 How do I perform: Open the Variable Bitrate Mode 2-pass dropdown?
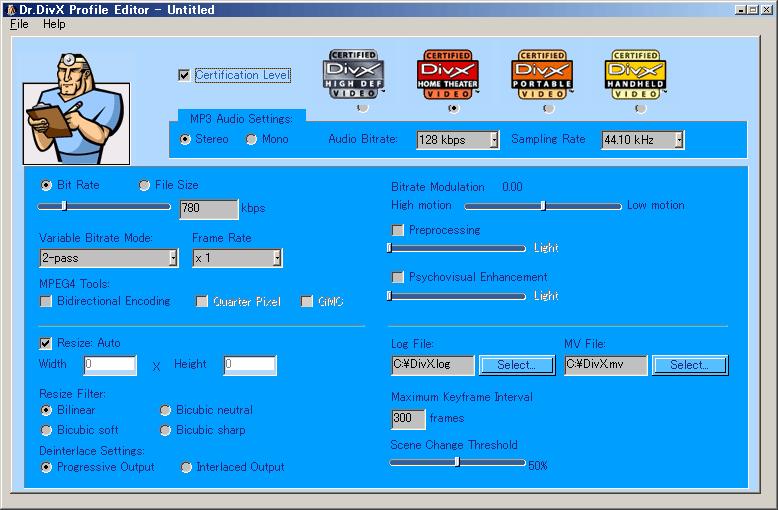[x=109, y=258]
